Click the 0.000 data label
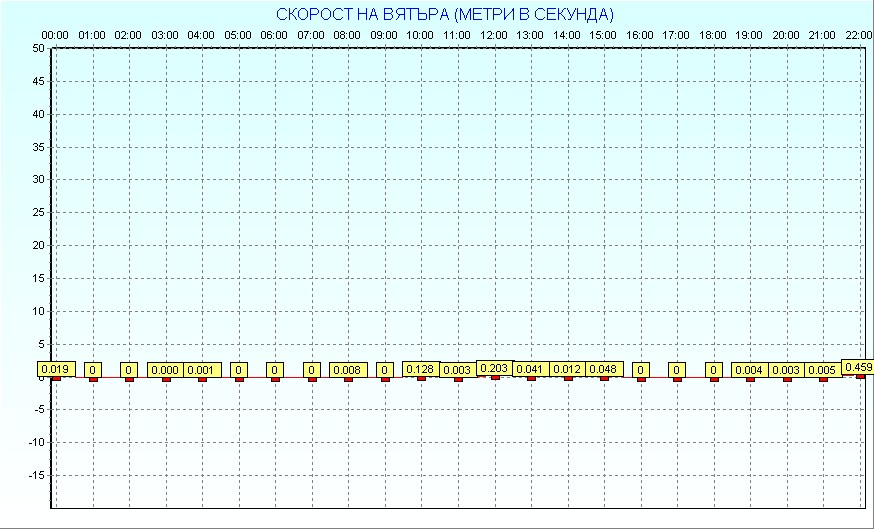The height and width of the screenshot is (529, 874). click(165, 370)
